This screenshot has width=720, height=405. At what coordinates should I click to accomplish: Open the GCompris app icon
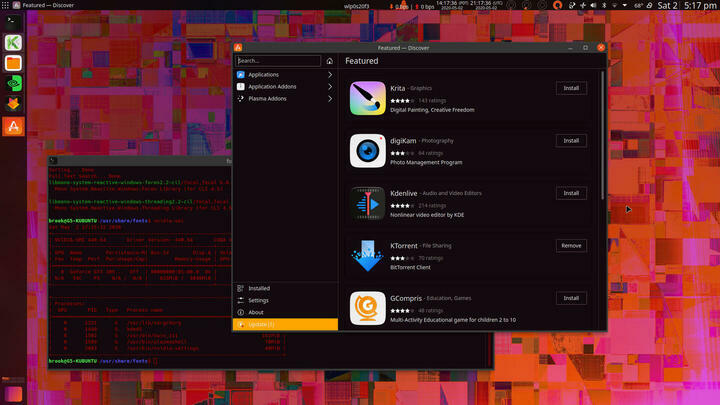tap(367, 308)
